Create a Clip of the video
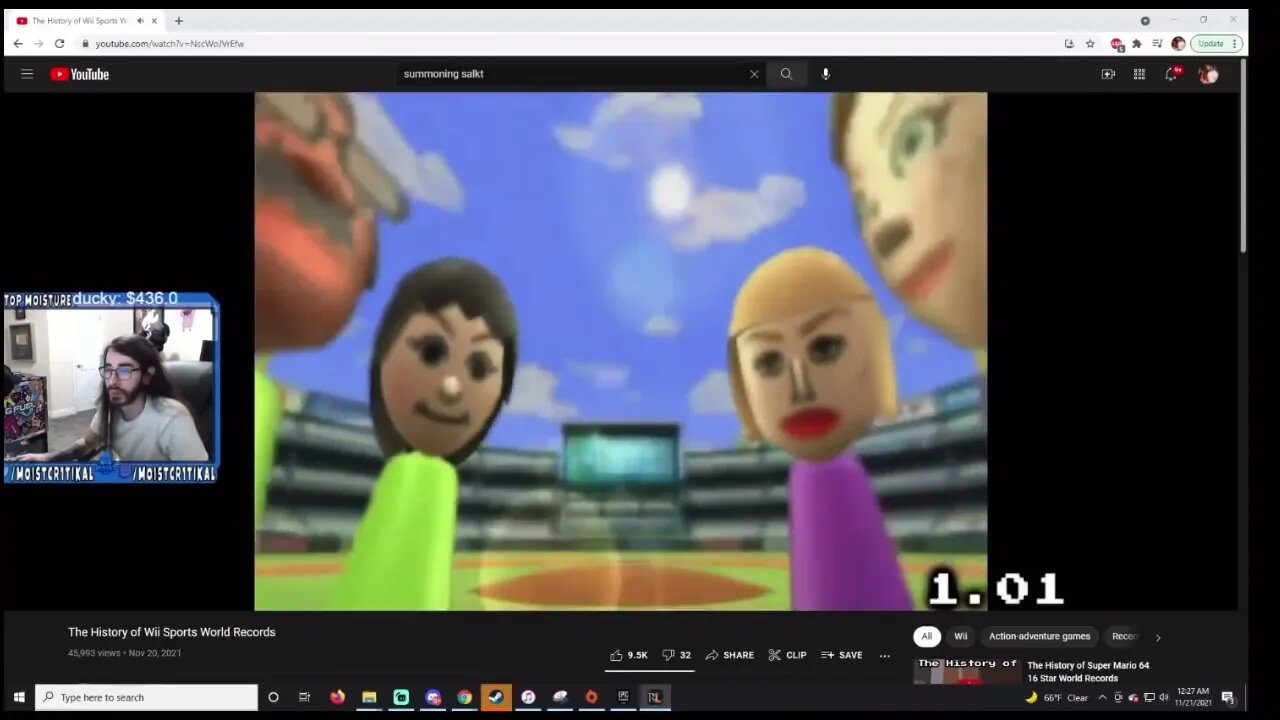1280x720 pixels. tap(788, 655)
